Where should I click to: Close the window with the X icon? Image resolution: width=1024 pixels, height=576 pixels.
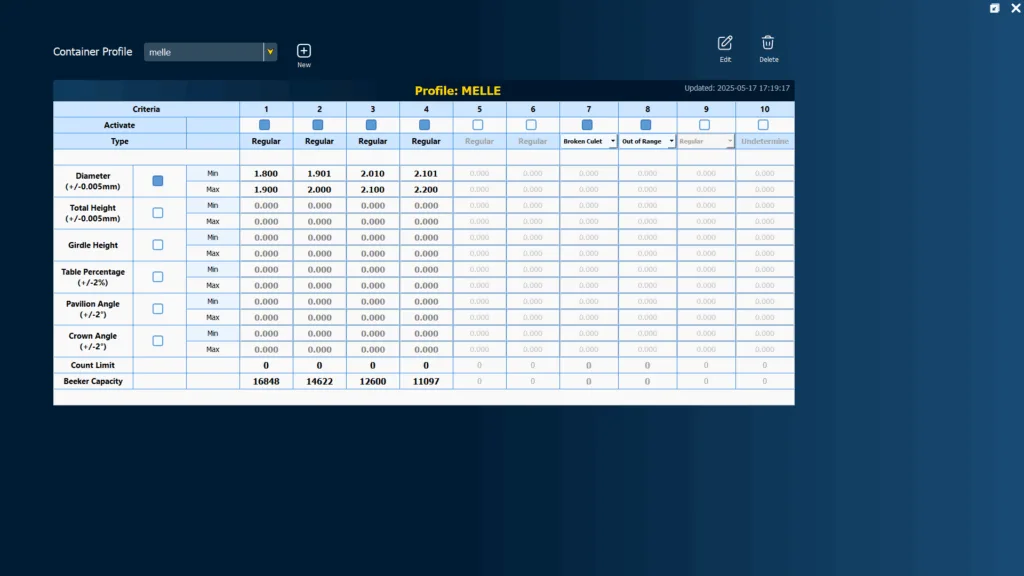[x=1016, y=8]
